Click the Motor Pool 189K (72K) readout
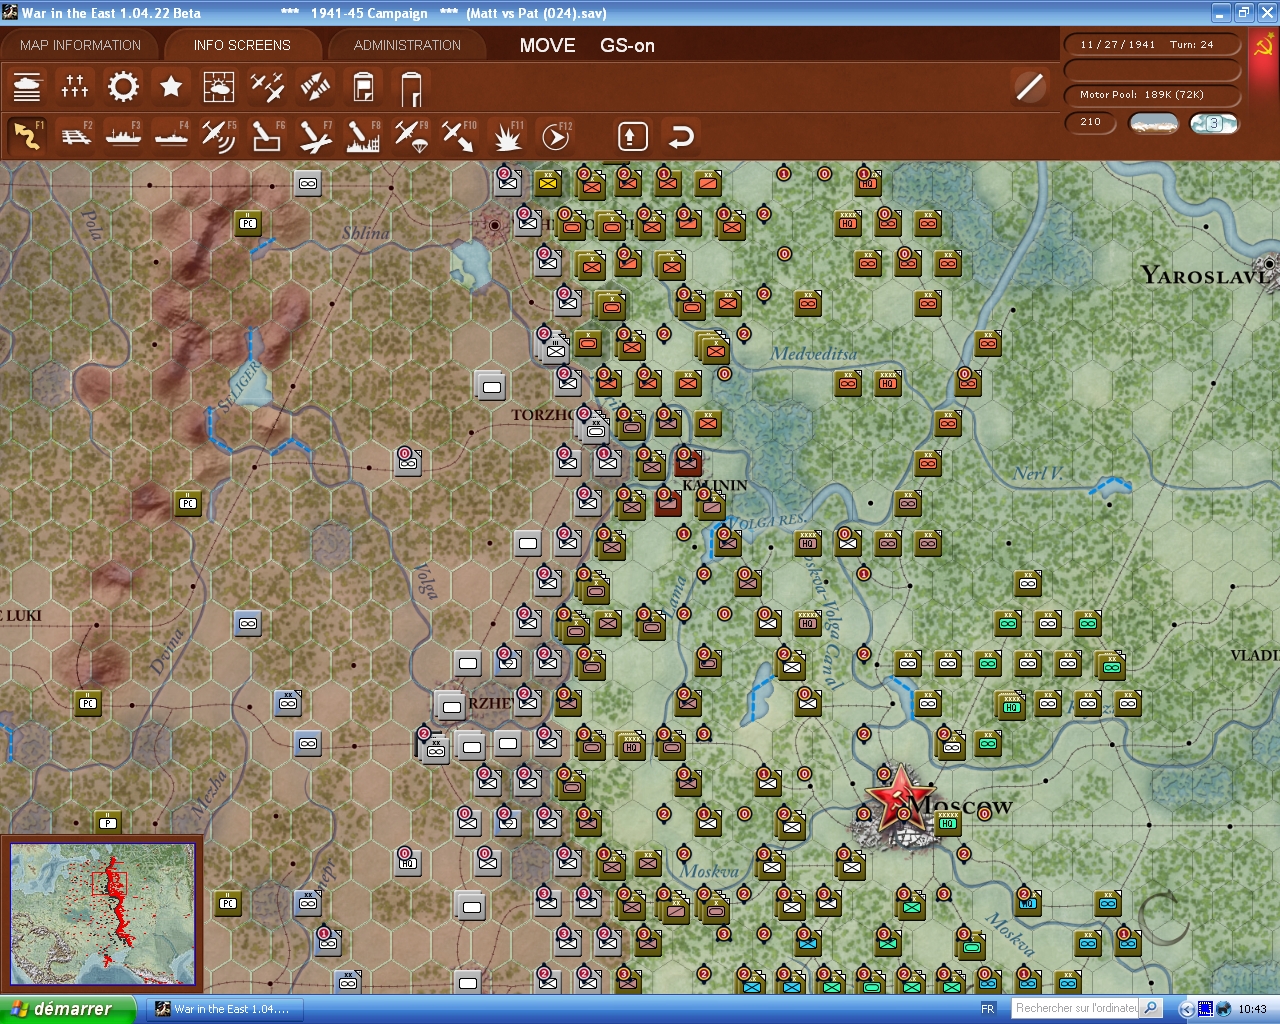Image resolution: width=1280 pixels, height=1024 pixels. tap(1153, 95)
